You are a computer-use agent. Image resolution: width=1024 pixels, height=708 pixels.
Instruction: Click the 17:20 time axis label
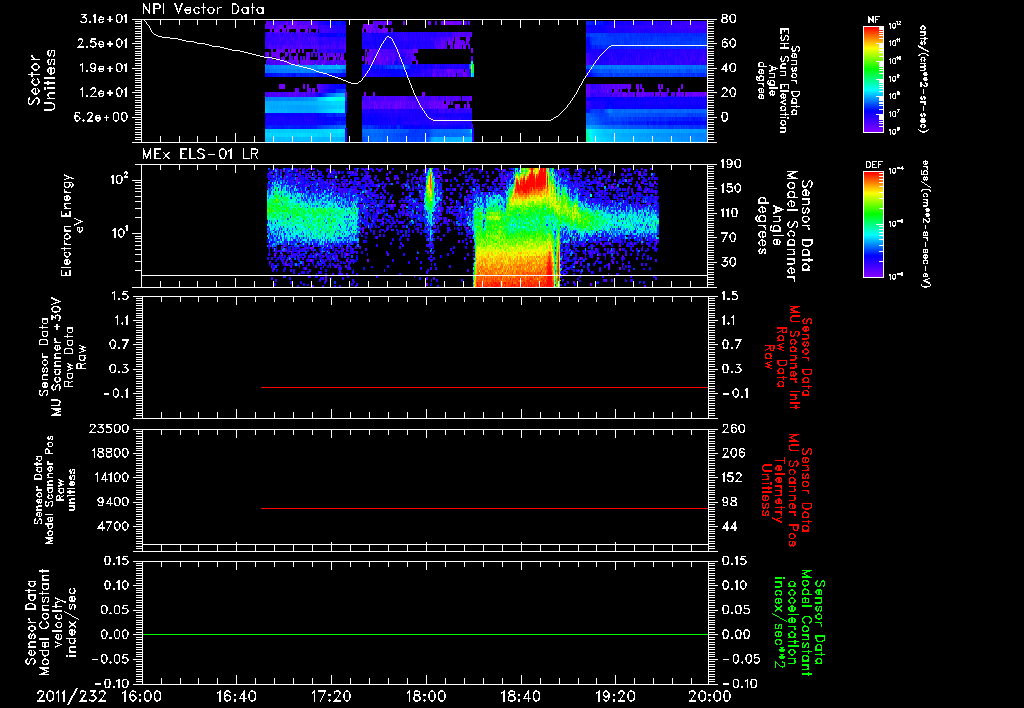click(331, 696)
